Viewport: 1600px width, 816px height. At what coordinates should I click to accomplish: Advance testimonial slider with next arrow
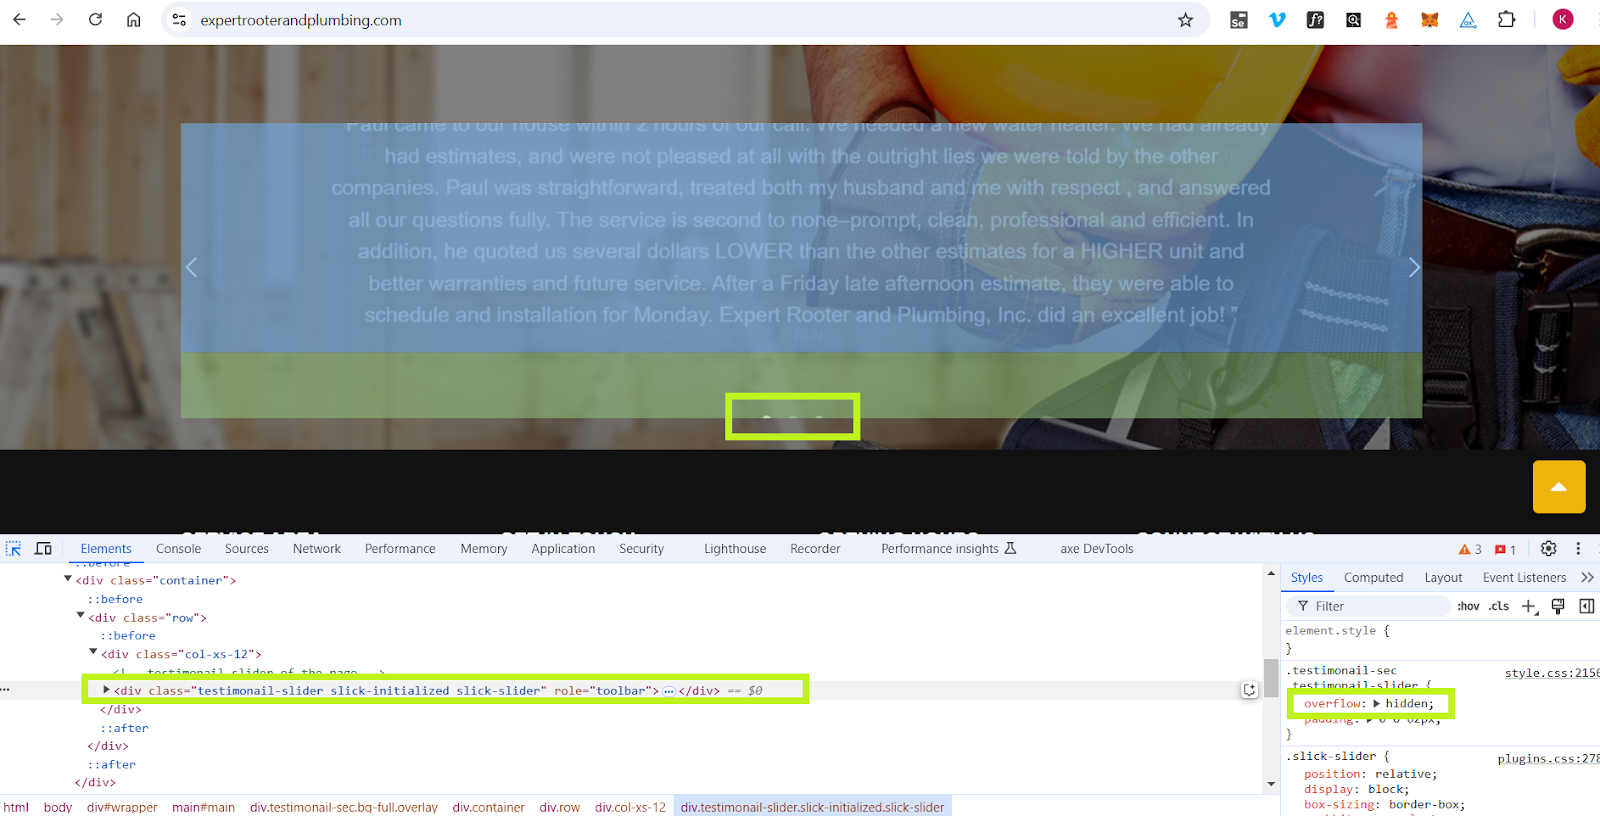point(1413,267)
